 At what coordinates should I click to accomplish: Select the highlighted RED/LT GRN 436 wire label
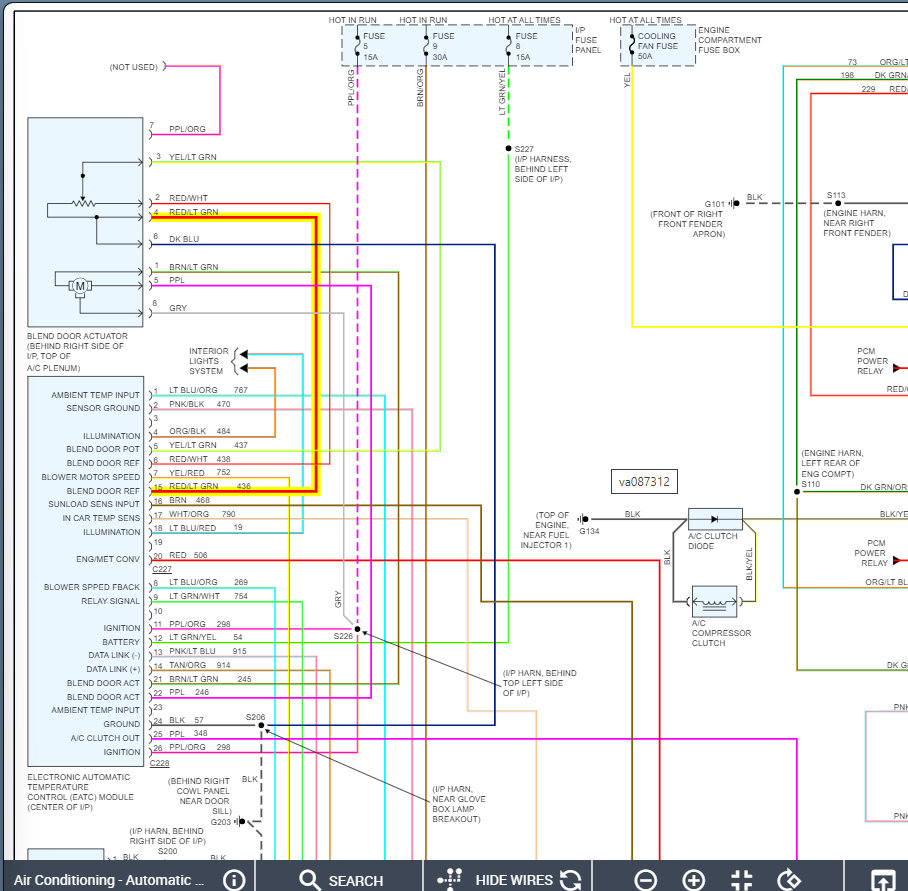pyautogui.click(x=210, y=486)
